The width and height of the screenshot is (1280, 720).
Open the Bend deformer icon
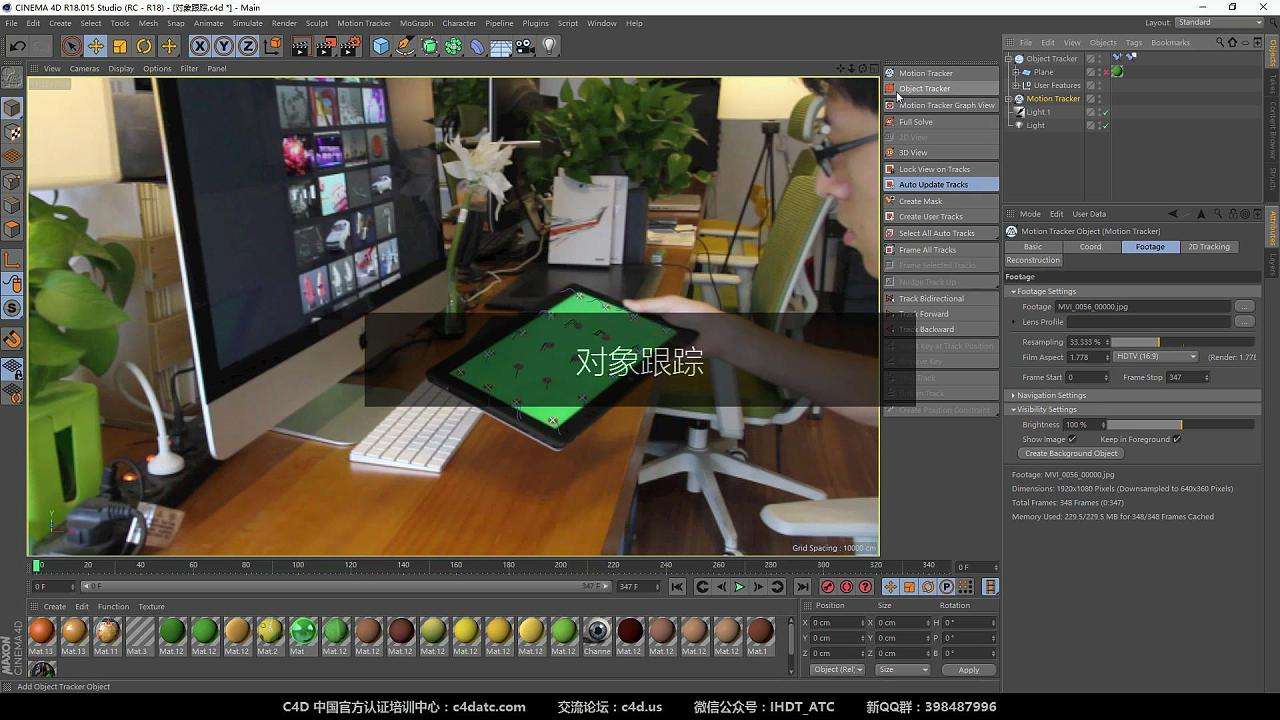point(477,46)
